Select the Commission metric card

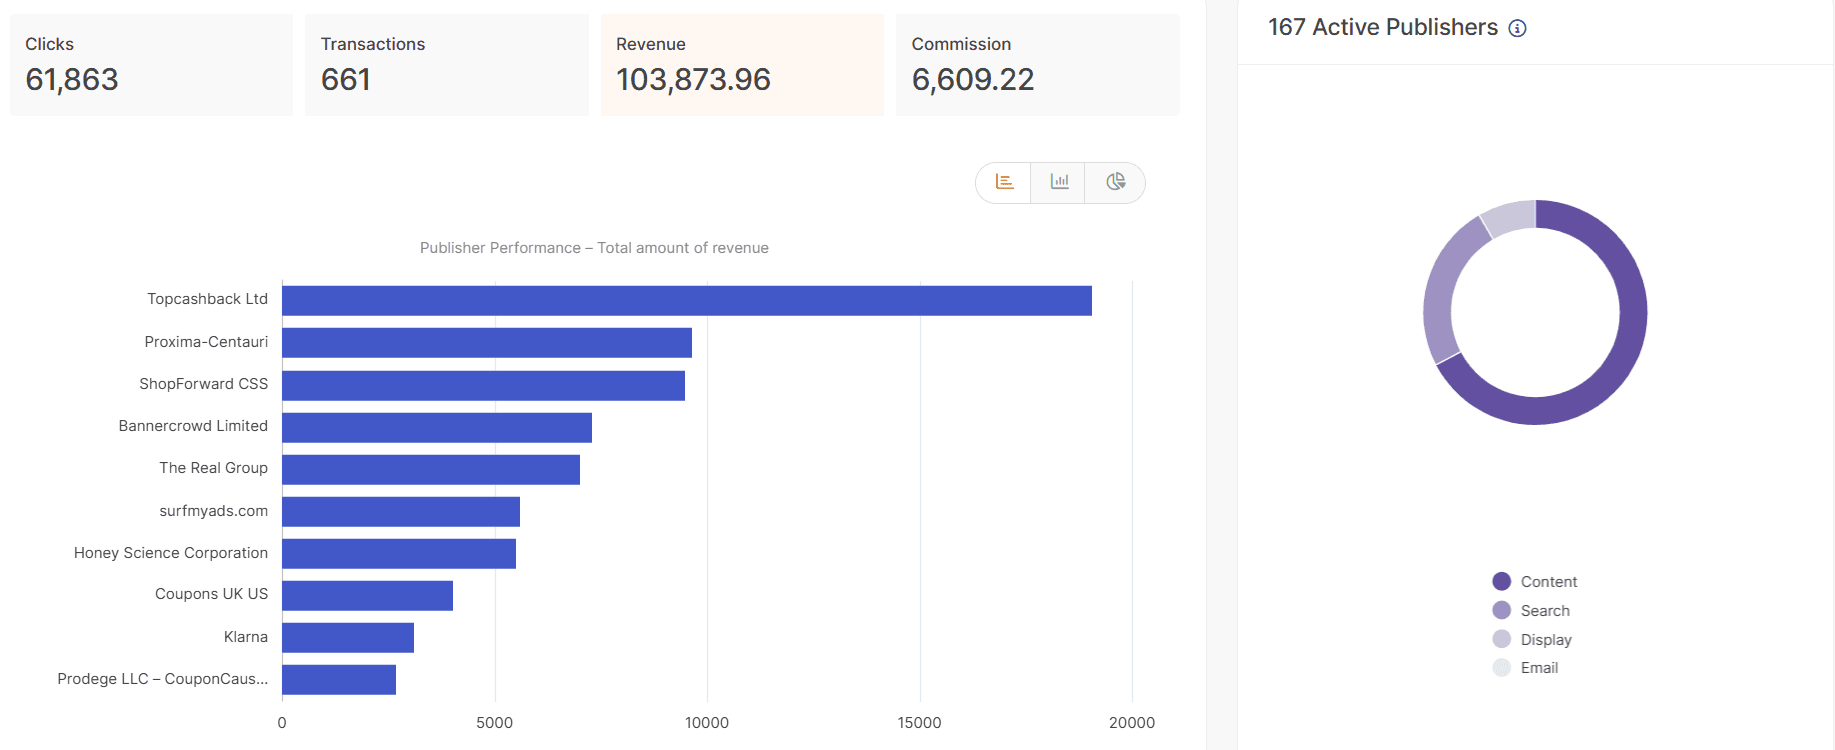tap(1038, 65)
